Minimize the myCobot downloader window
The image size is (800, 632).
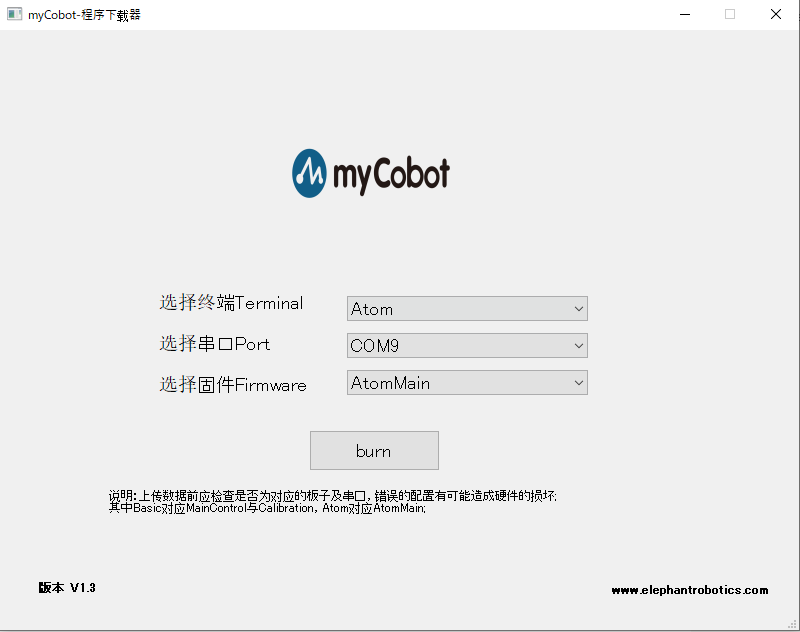pos(685,14)
